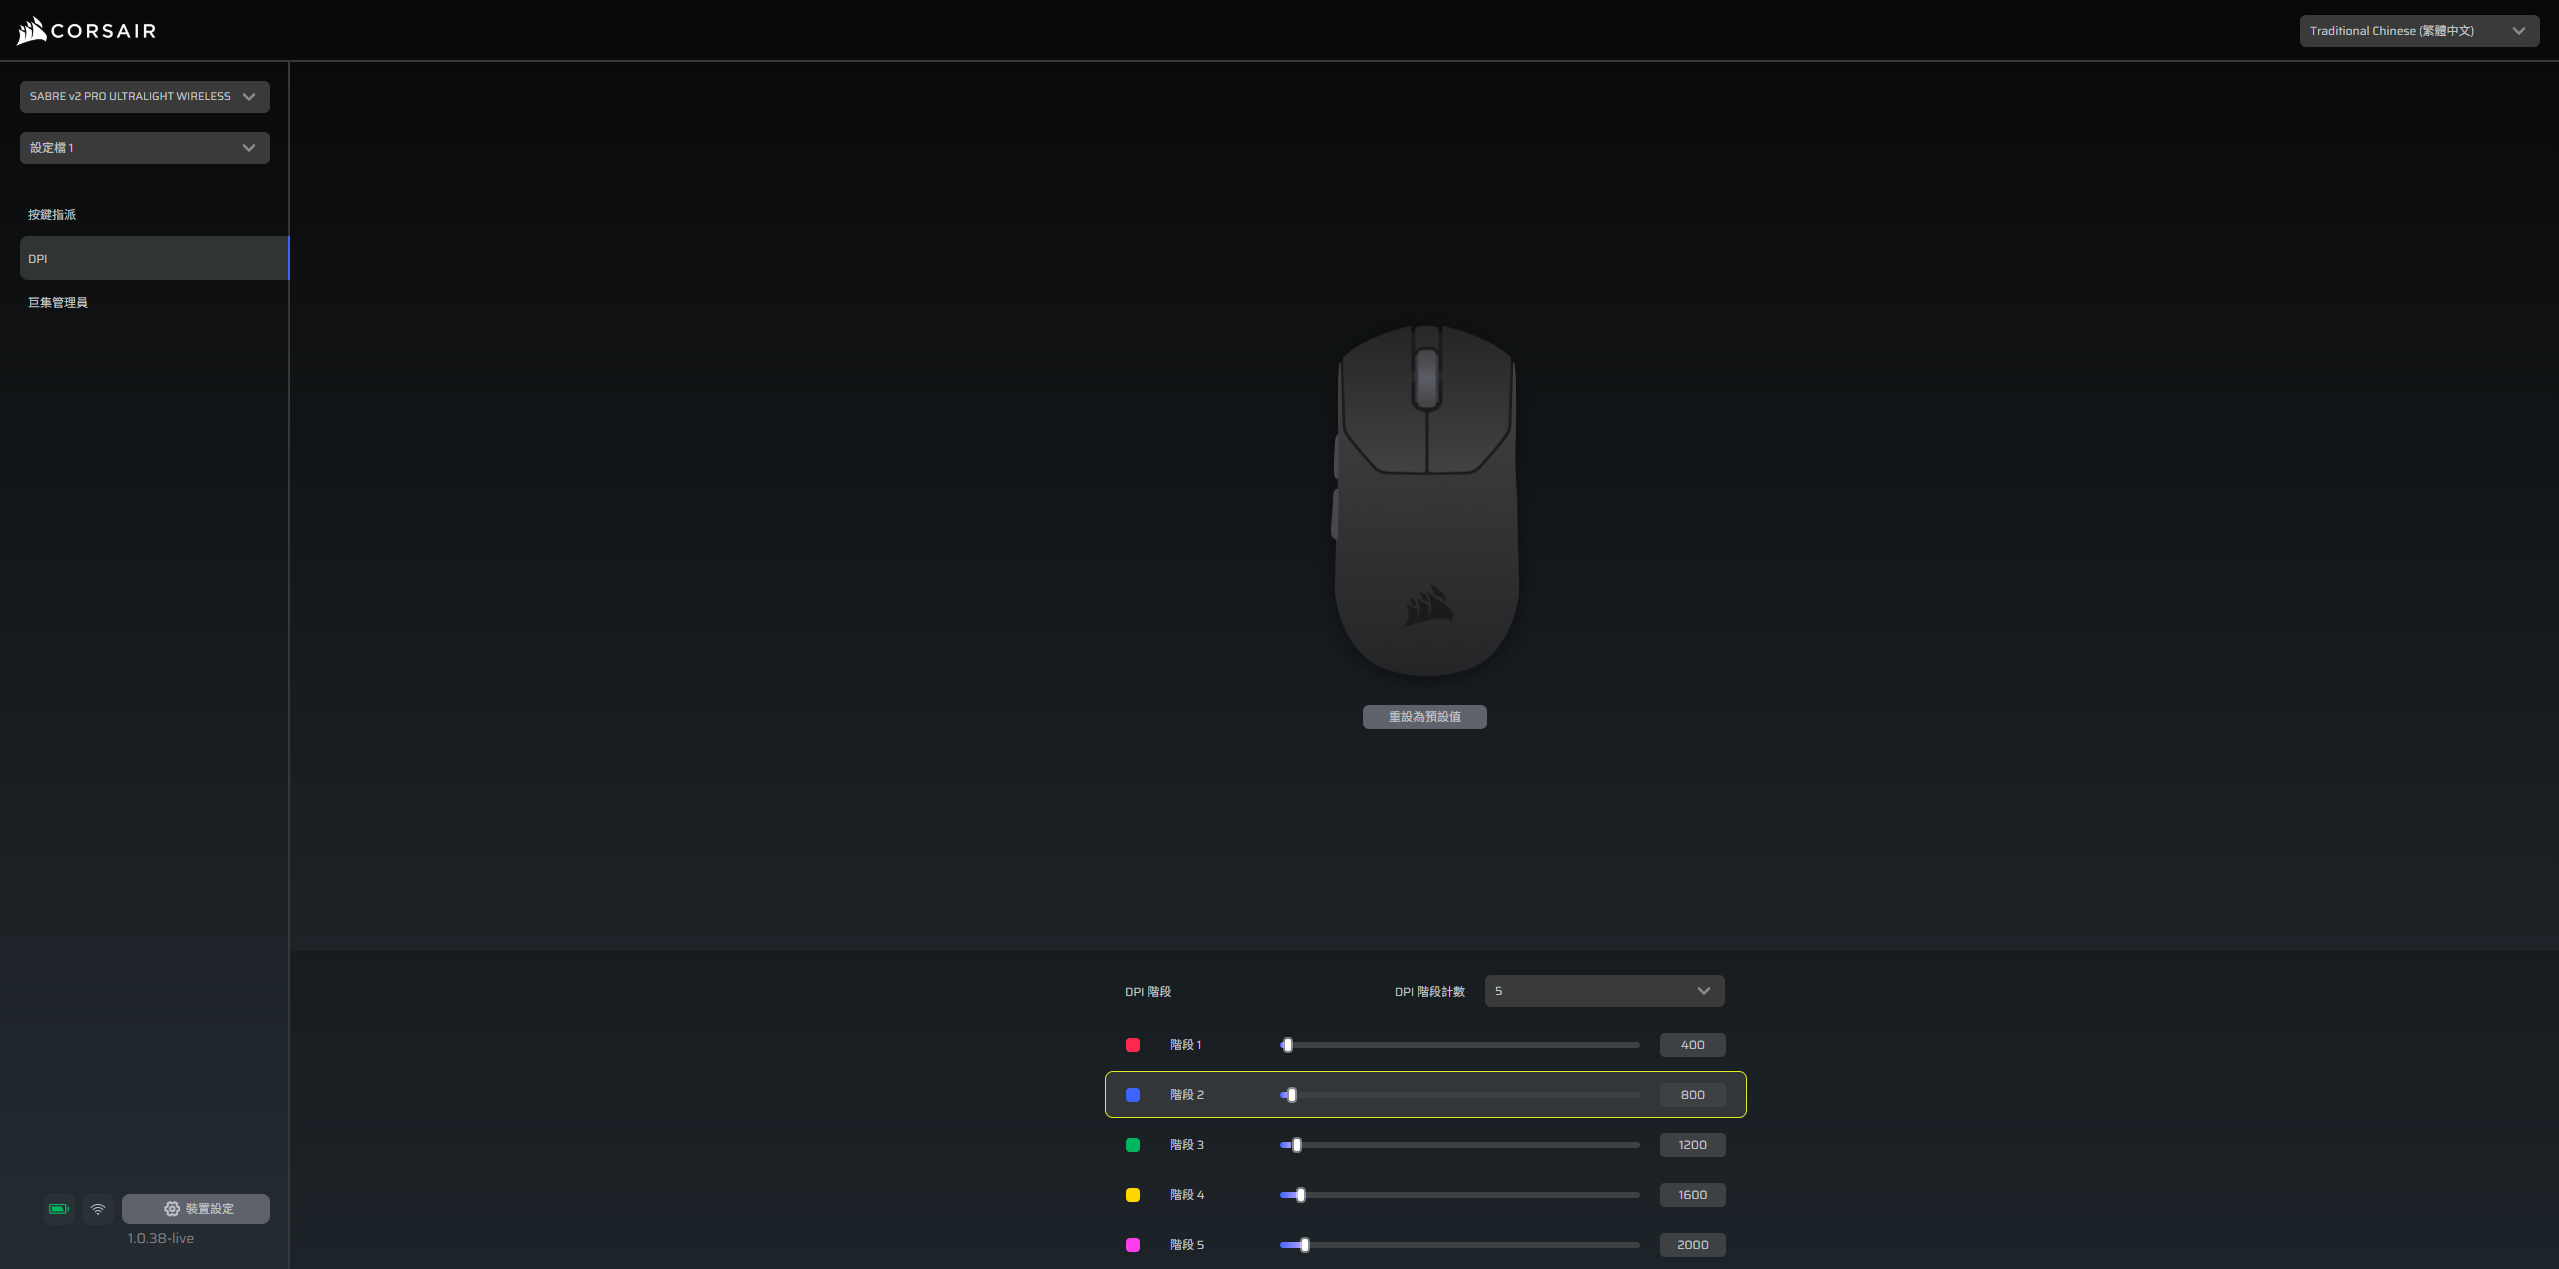Open the DPI 階段計數 stage count dropdown
This screenshot has width=2559, height=1269.
[1604, 991]
